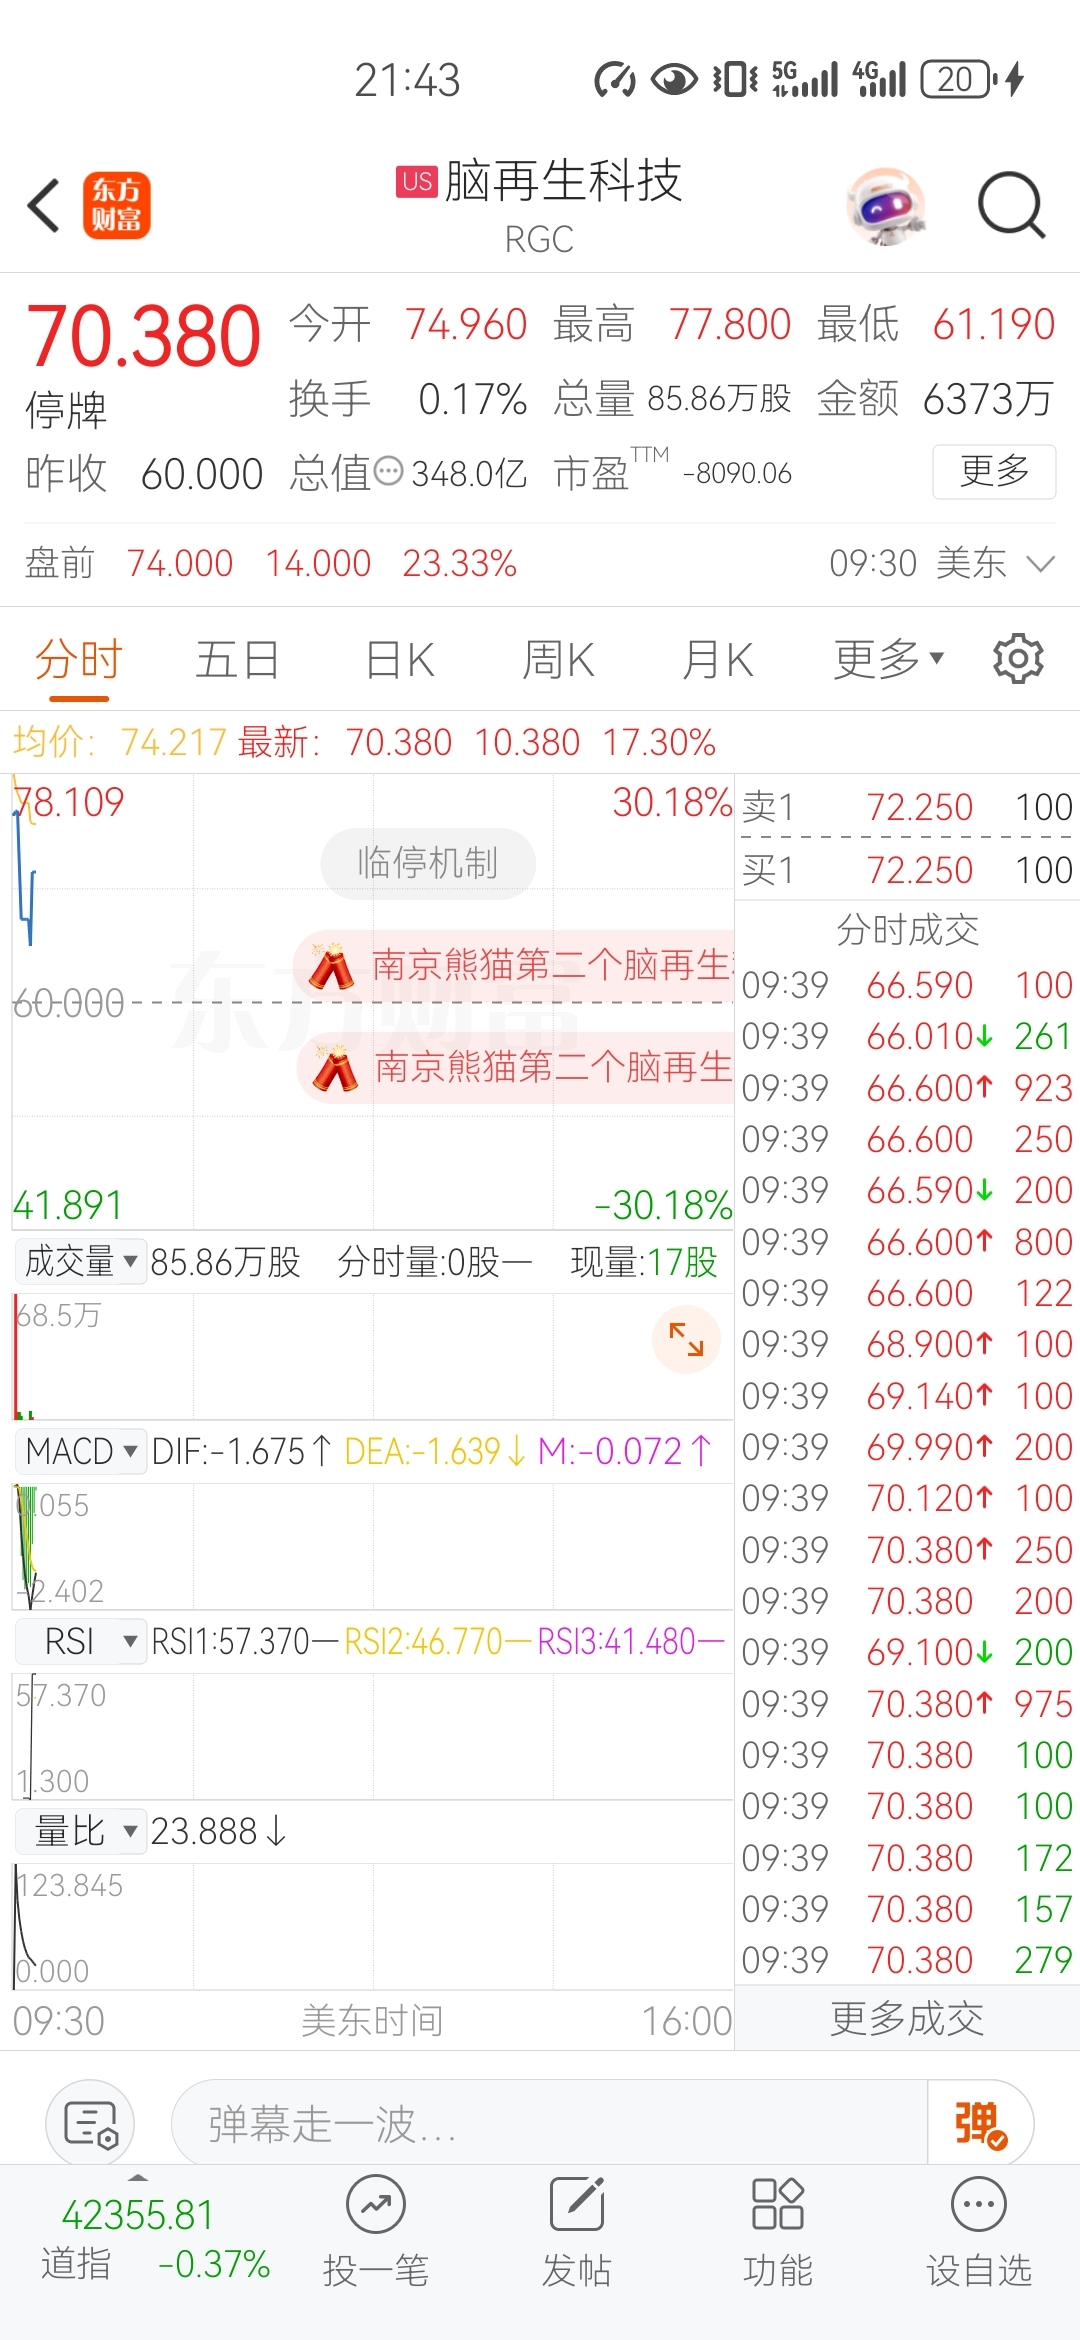
Task: Open the 成交量 indicator dropdown
Action: [81, 1262]
